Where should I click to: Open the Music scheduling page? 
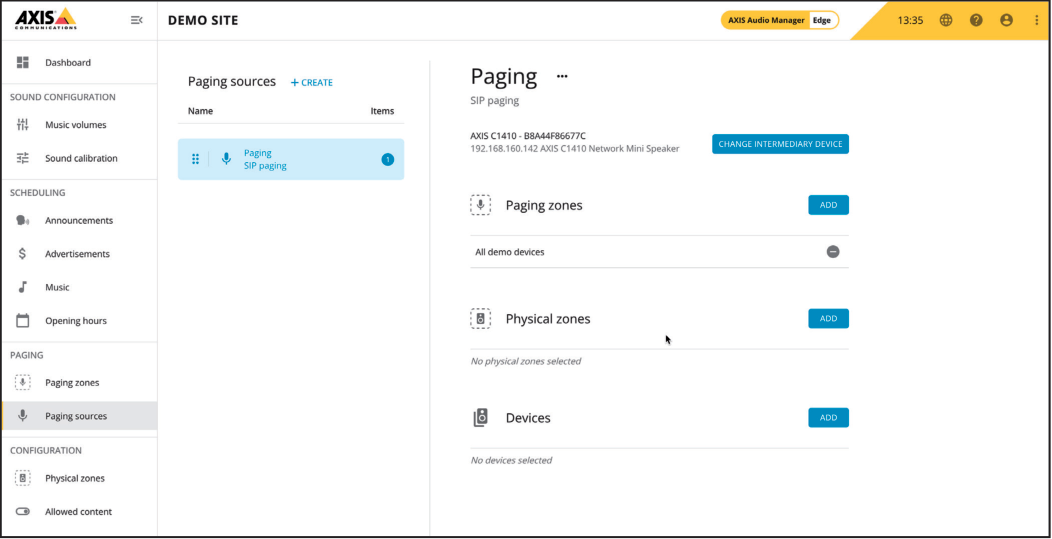point(57,287)
